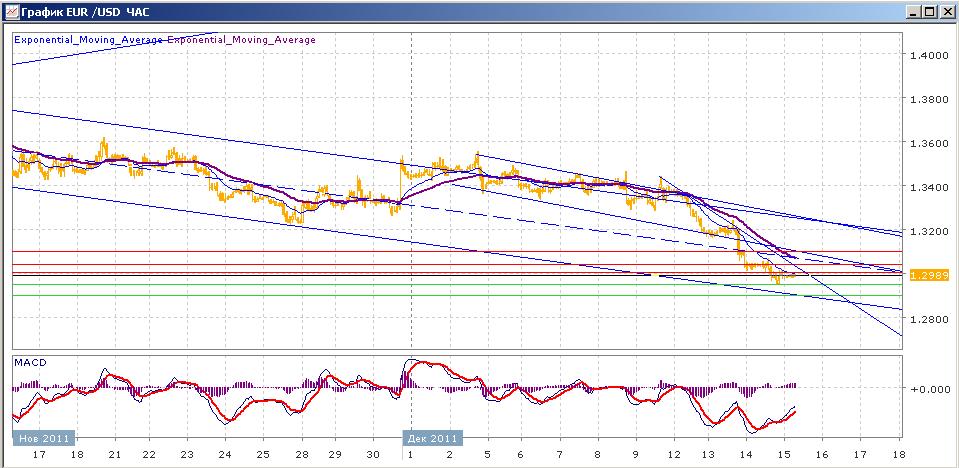Minimize the EUR/USD chart window
The width and height of the screenshot is (959, 468).
(x=914, y=12)
